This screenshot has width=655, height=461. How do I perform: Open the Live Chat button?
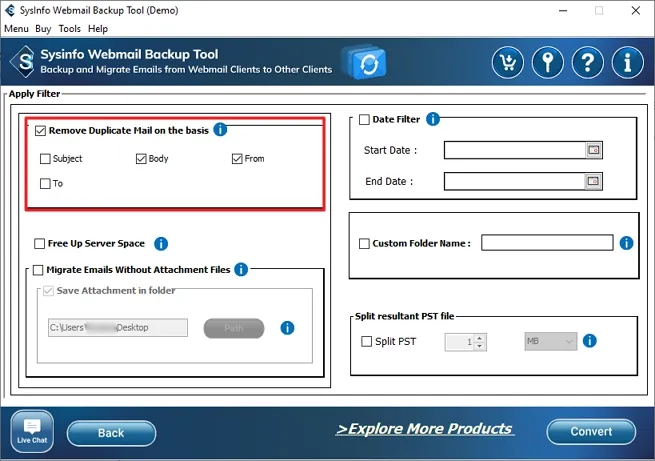pyautogui.click(x=32, y=431)
